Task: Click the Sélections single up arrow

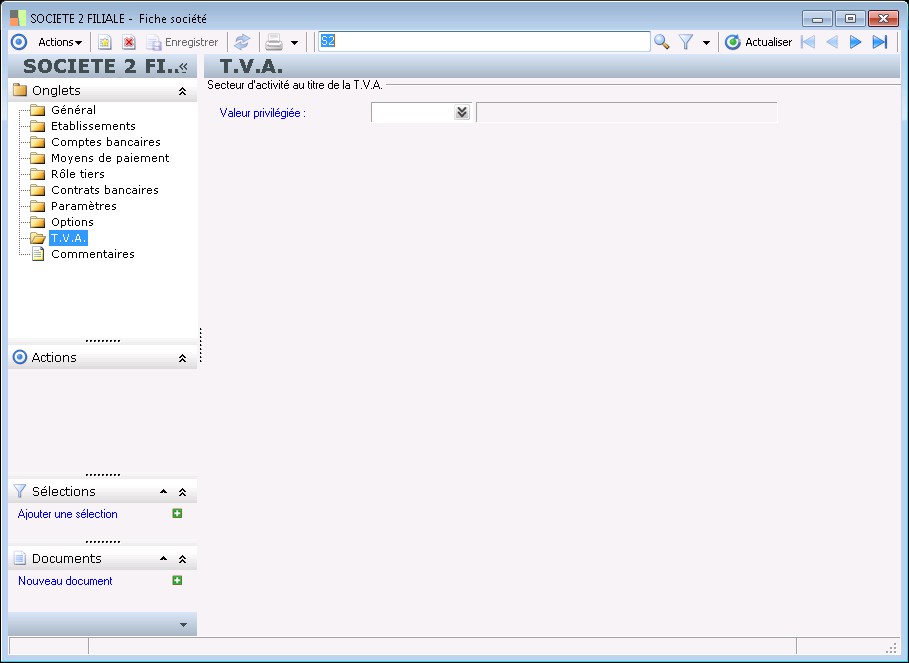Action: coord(163,491)
